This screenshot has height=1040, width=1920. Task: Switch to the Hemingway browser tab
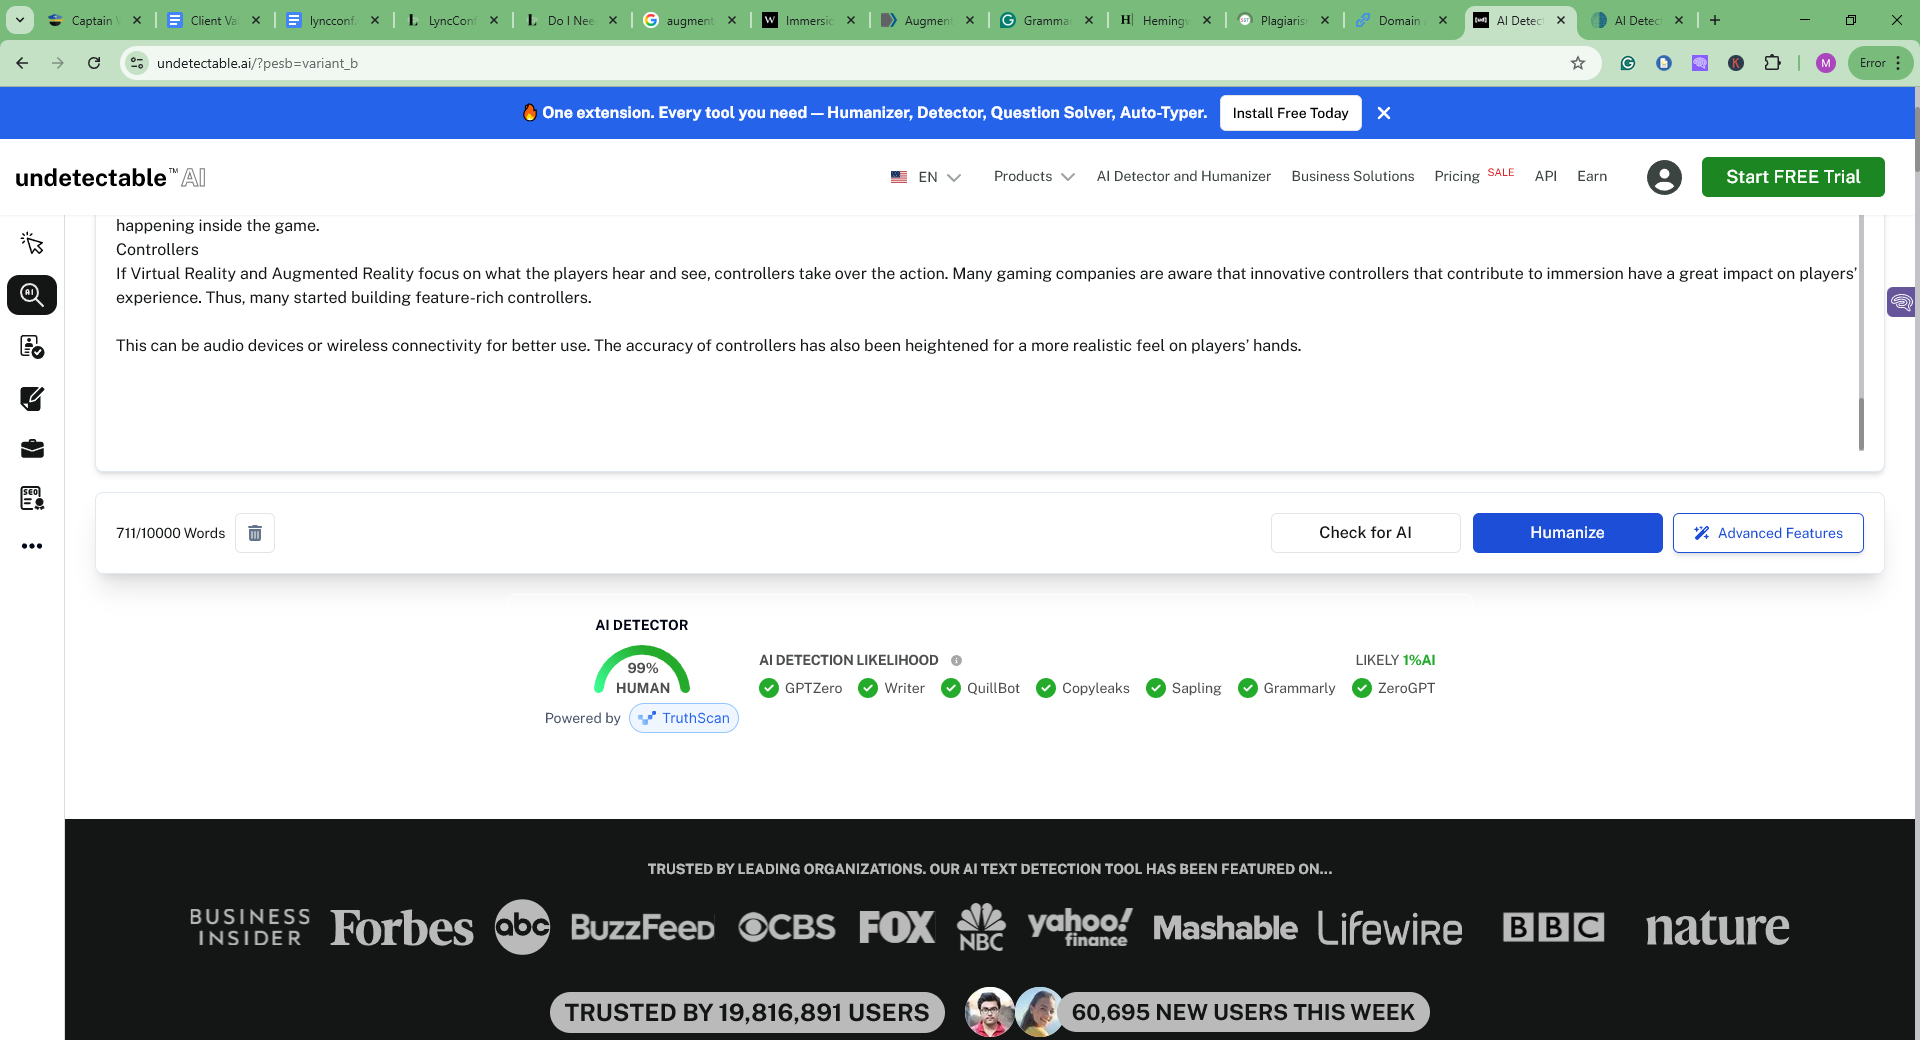tap(1164, 20)
